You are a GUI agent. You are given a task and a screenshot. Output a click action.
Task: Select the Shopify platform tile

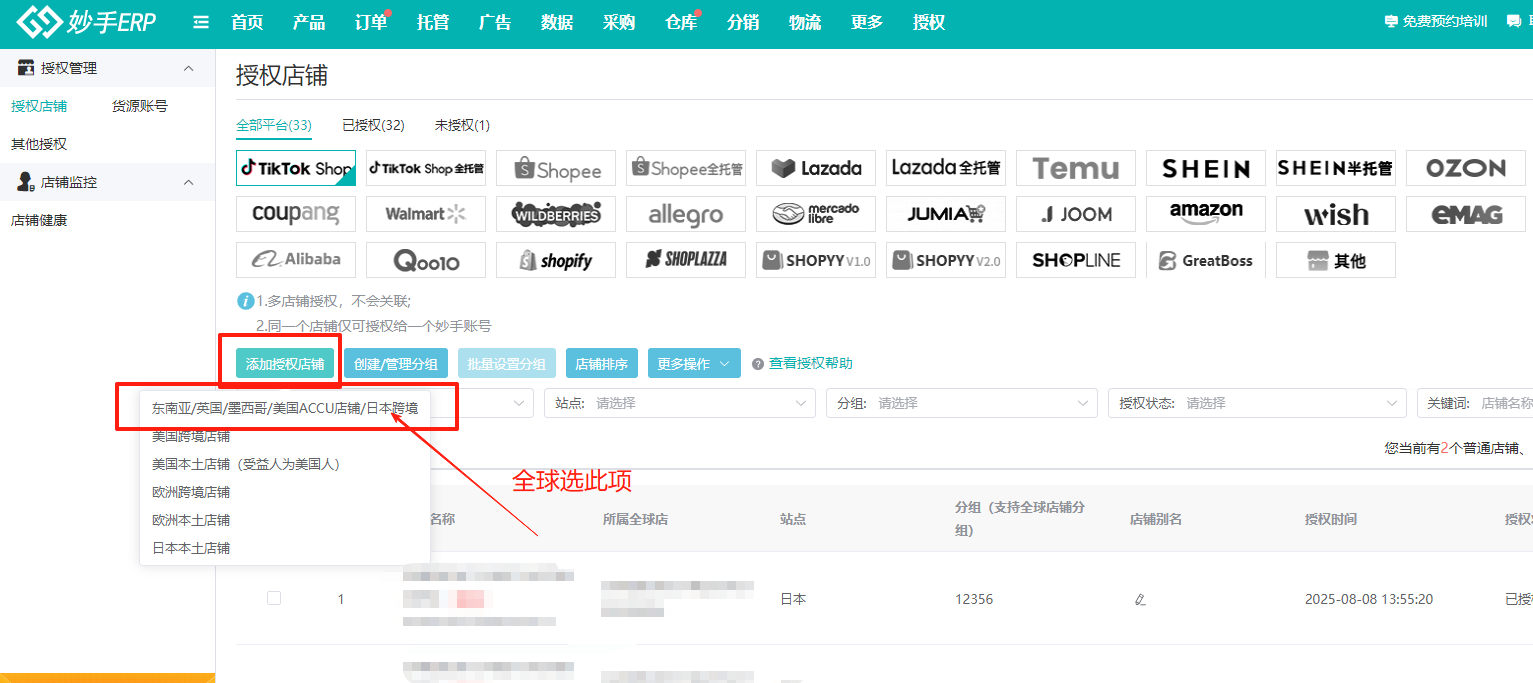point(556,260)
